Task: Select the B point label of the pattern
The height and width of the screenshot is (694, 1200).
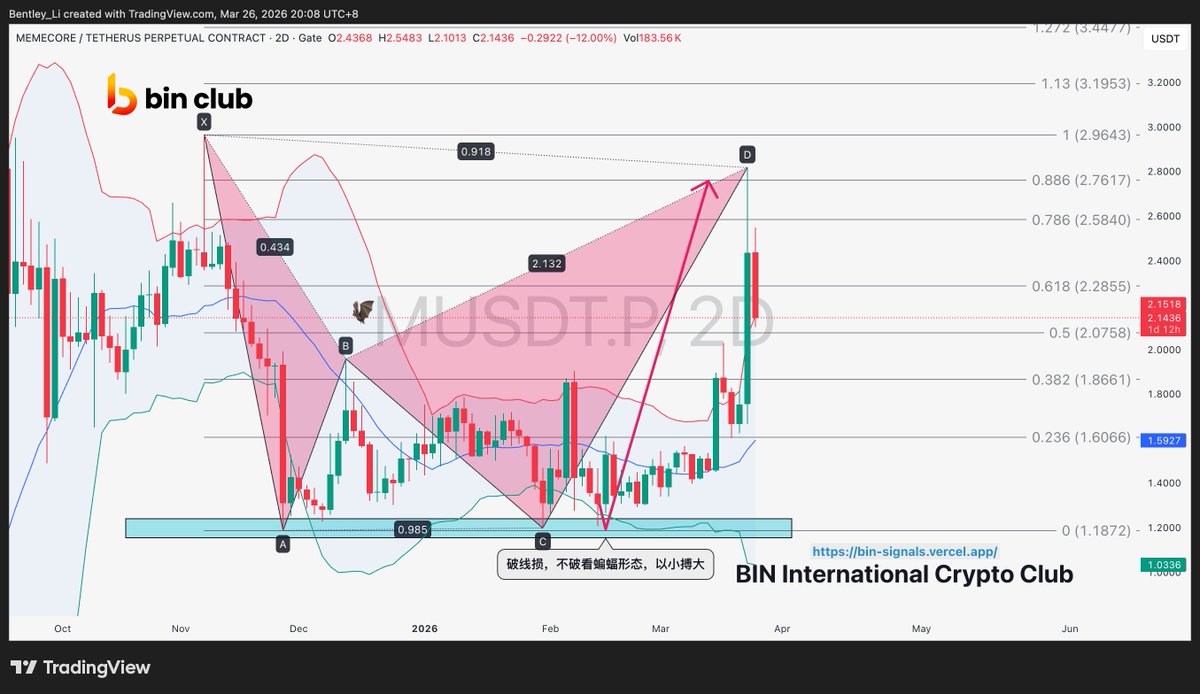Action: point(345,346)
